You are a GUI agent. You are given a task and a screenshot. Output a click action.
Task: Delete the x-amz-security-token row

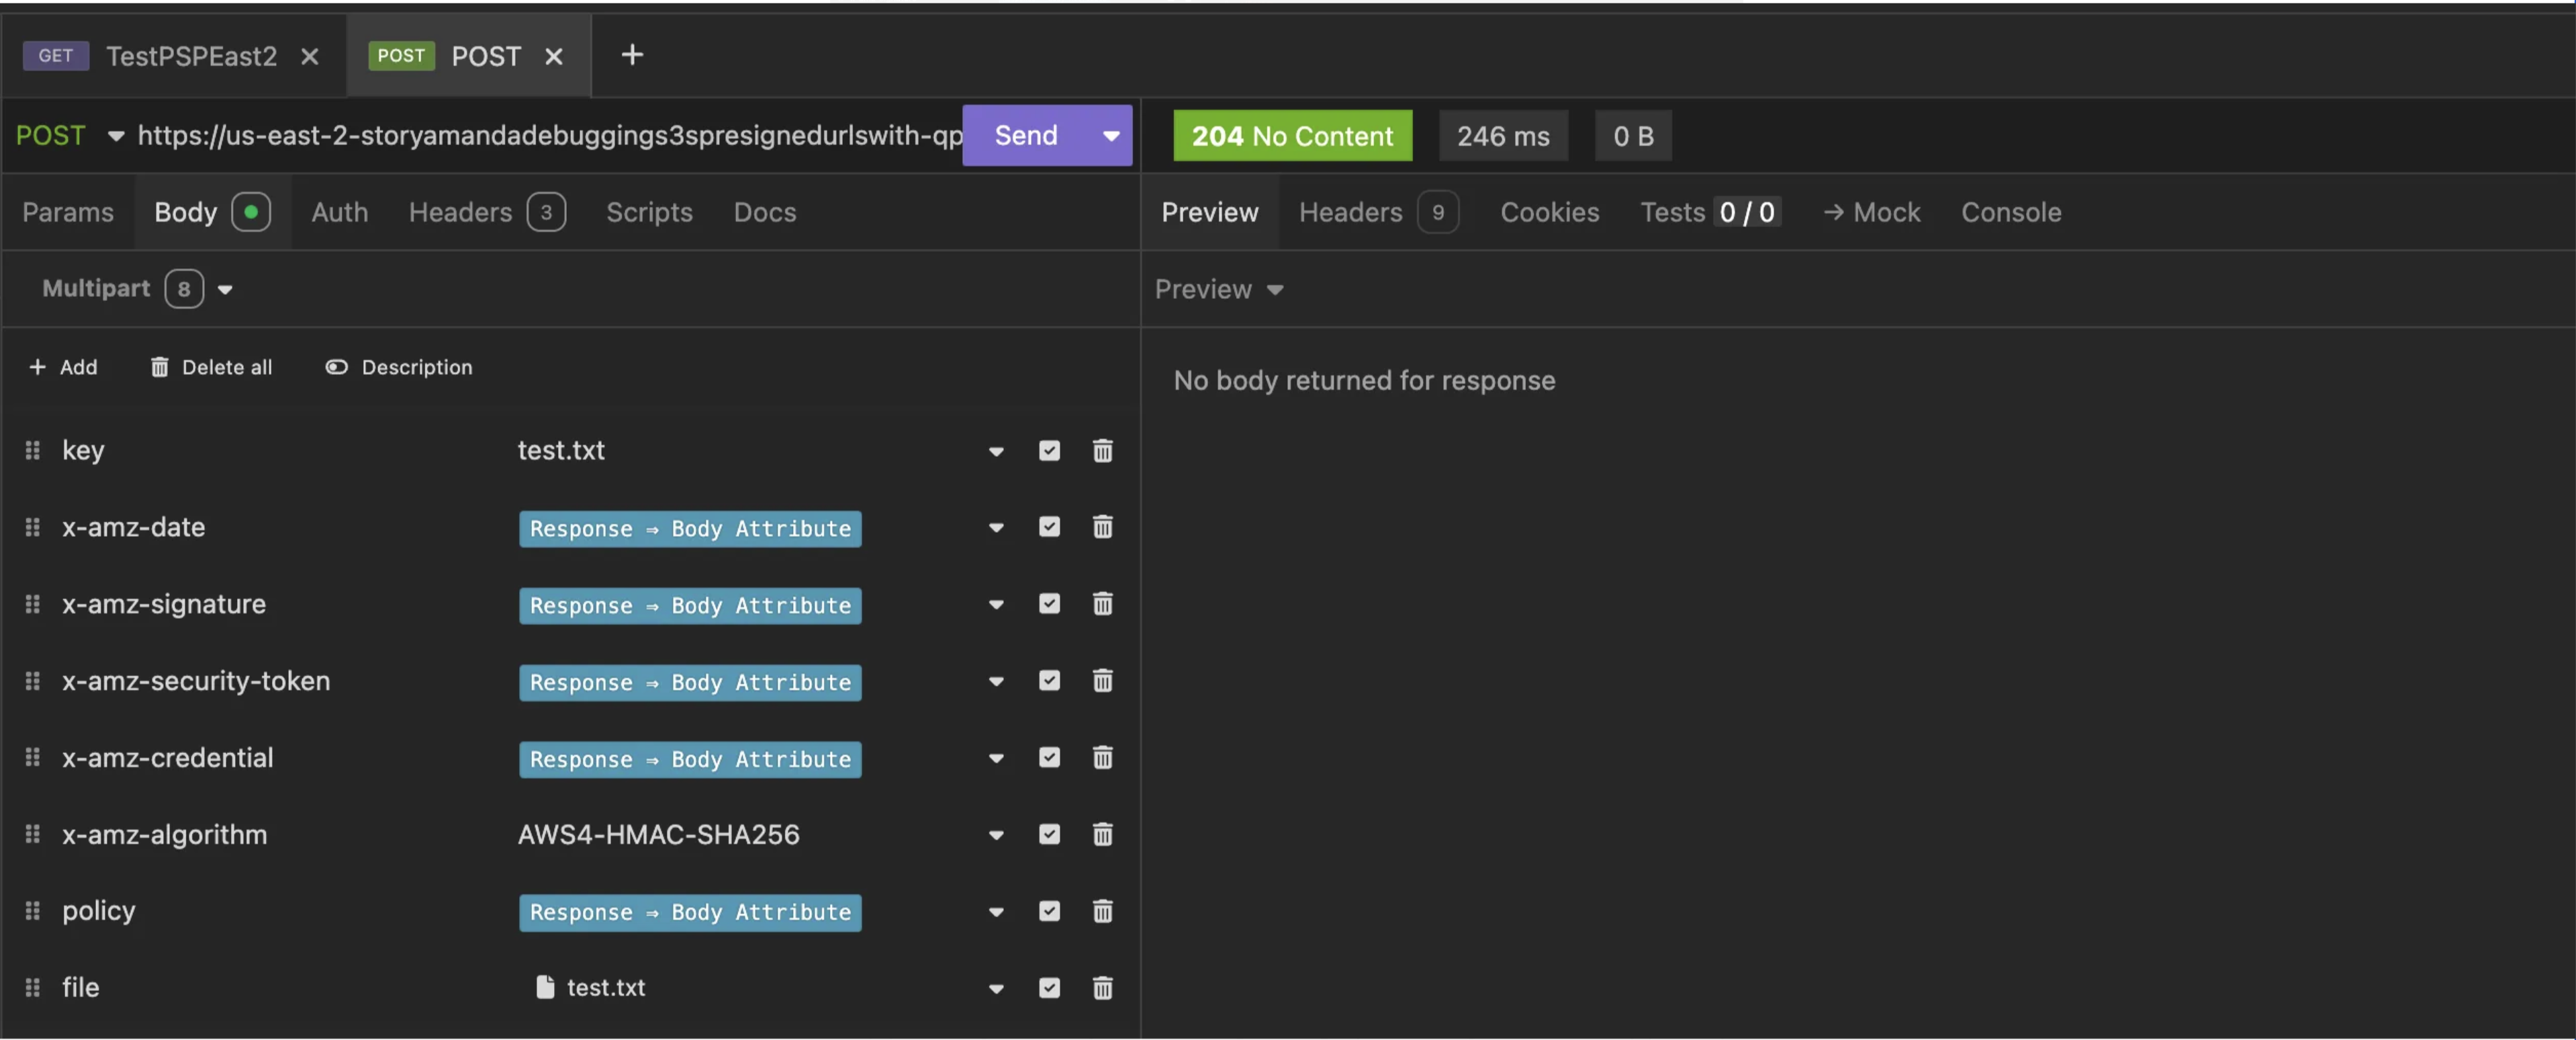point(1102,681)
